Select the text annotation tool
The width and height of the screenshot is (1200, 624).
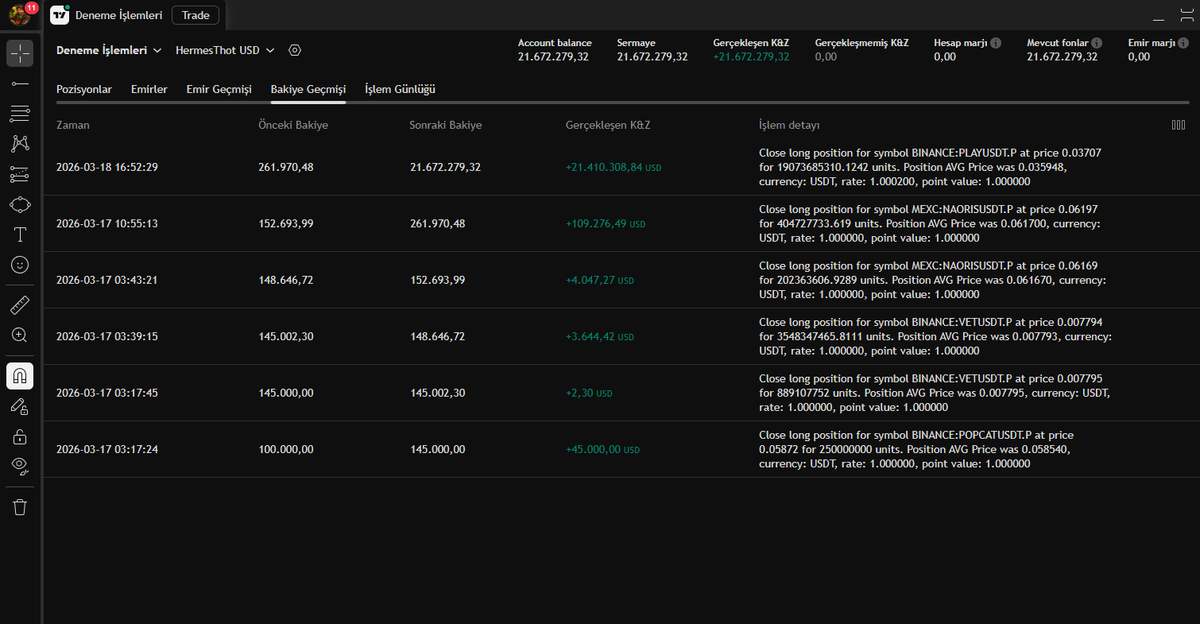coord(20,235)
